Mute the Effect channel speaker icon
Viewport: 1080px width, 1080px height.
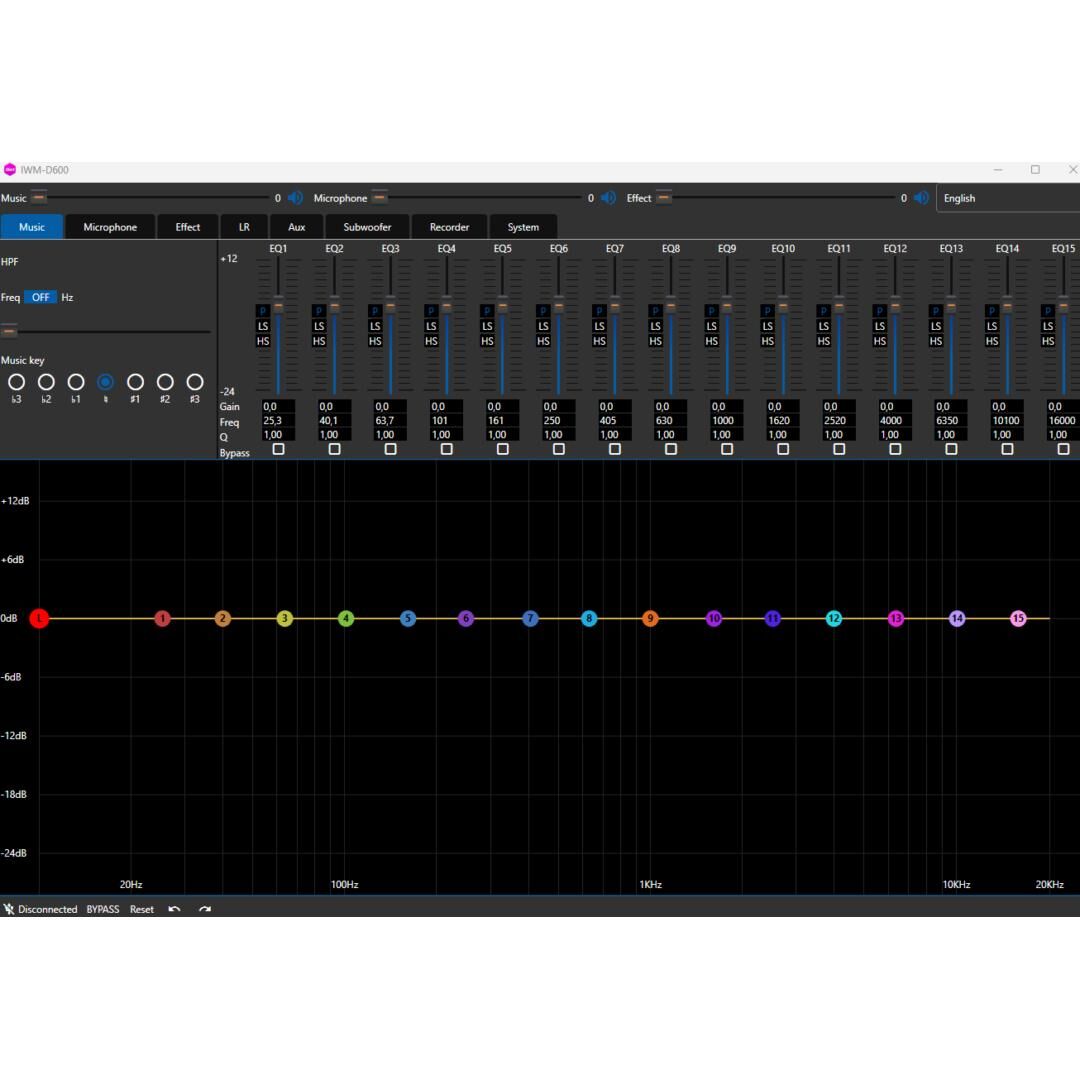coord(921,198)
